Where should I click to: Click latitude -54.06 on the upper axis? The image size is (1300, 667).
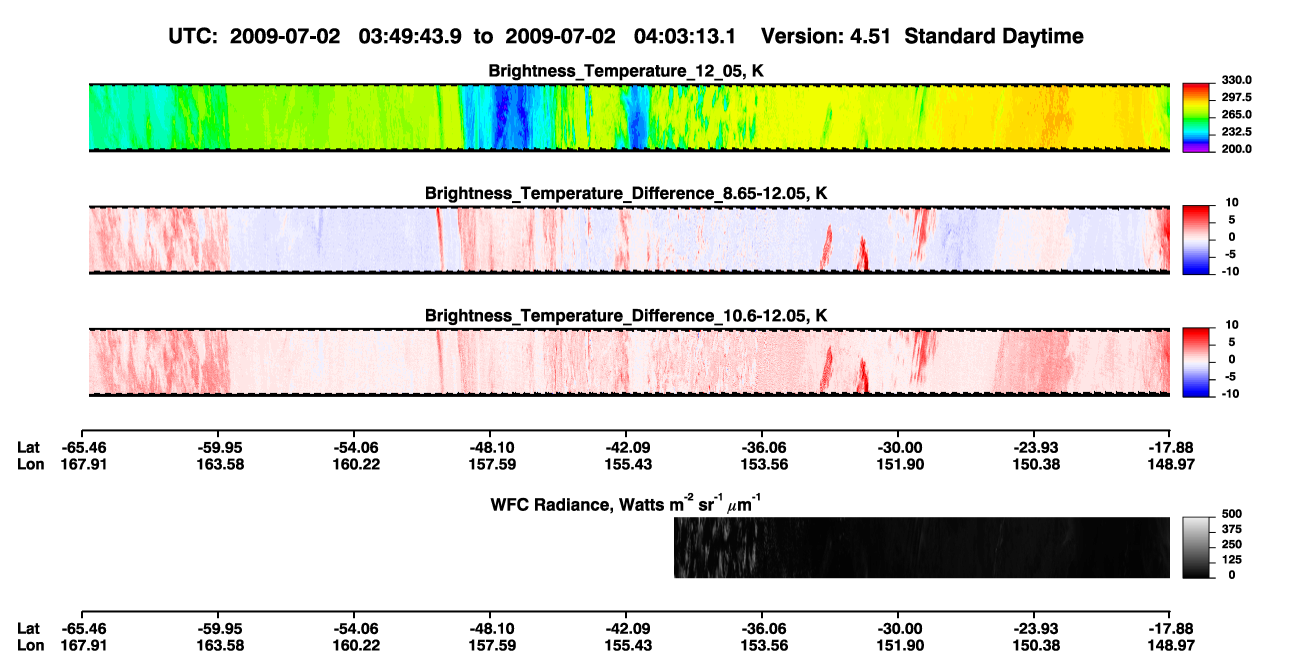click(354, 449)
